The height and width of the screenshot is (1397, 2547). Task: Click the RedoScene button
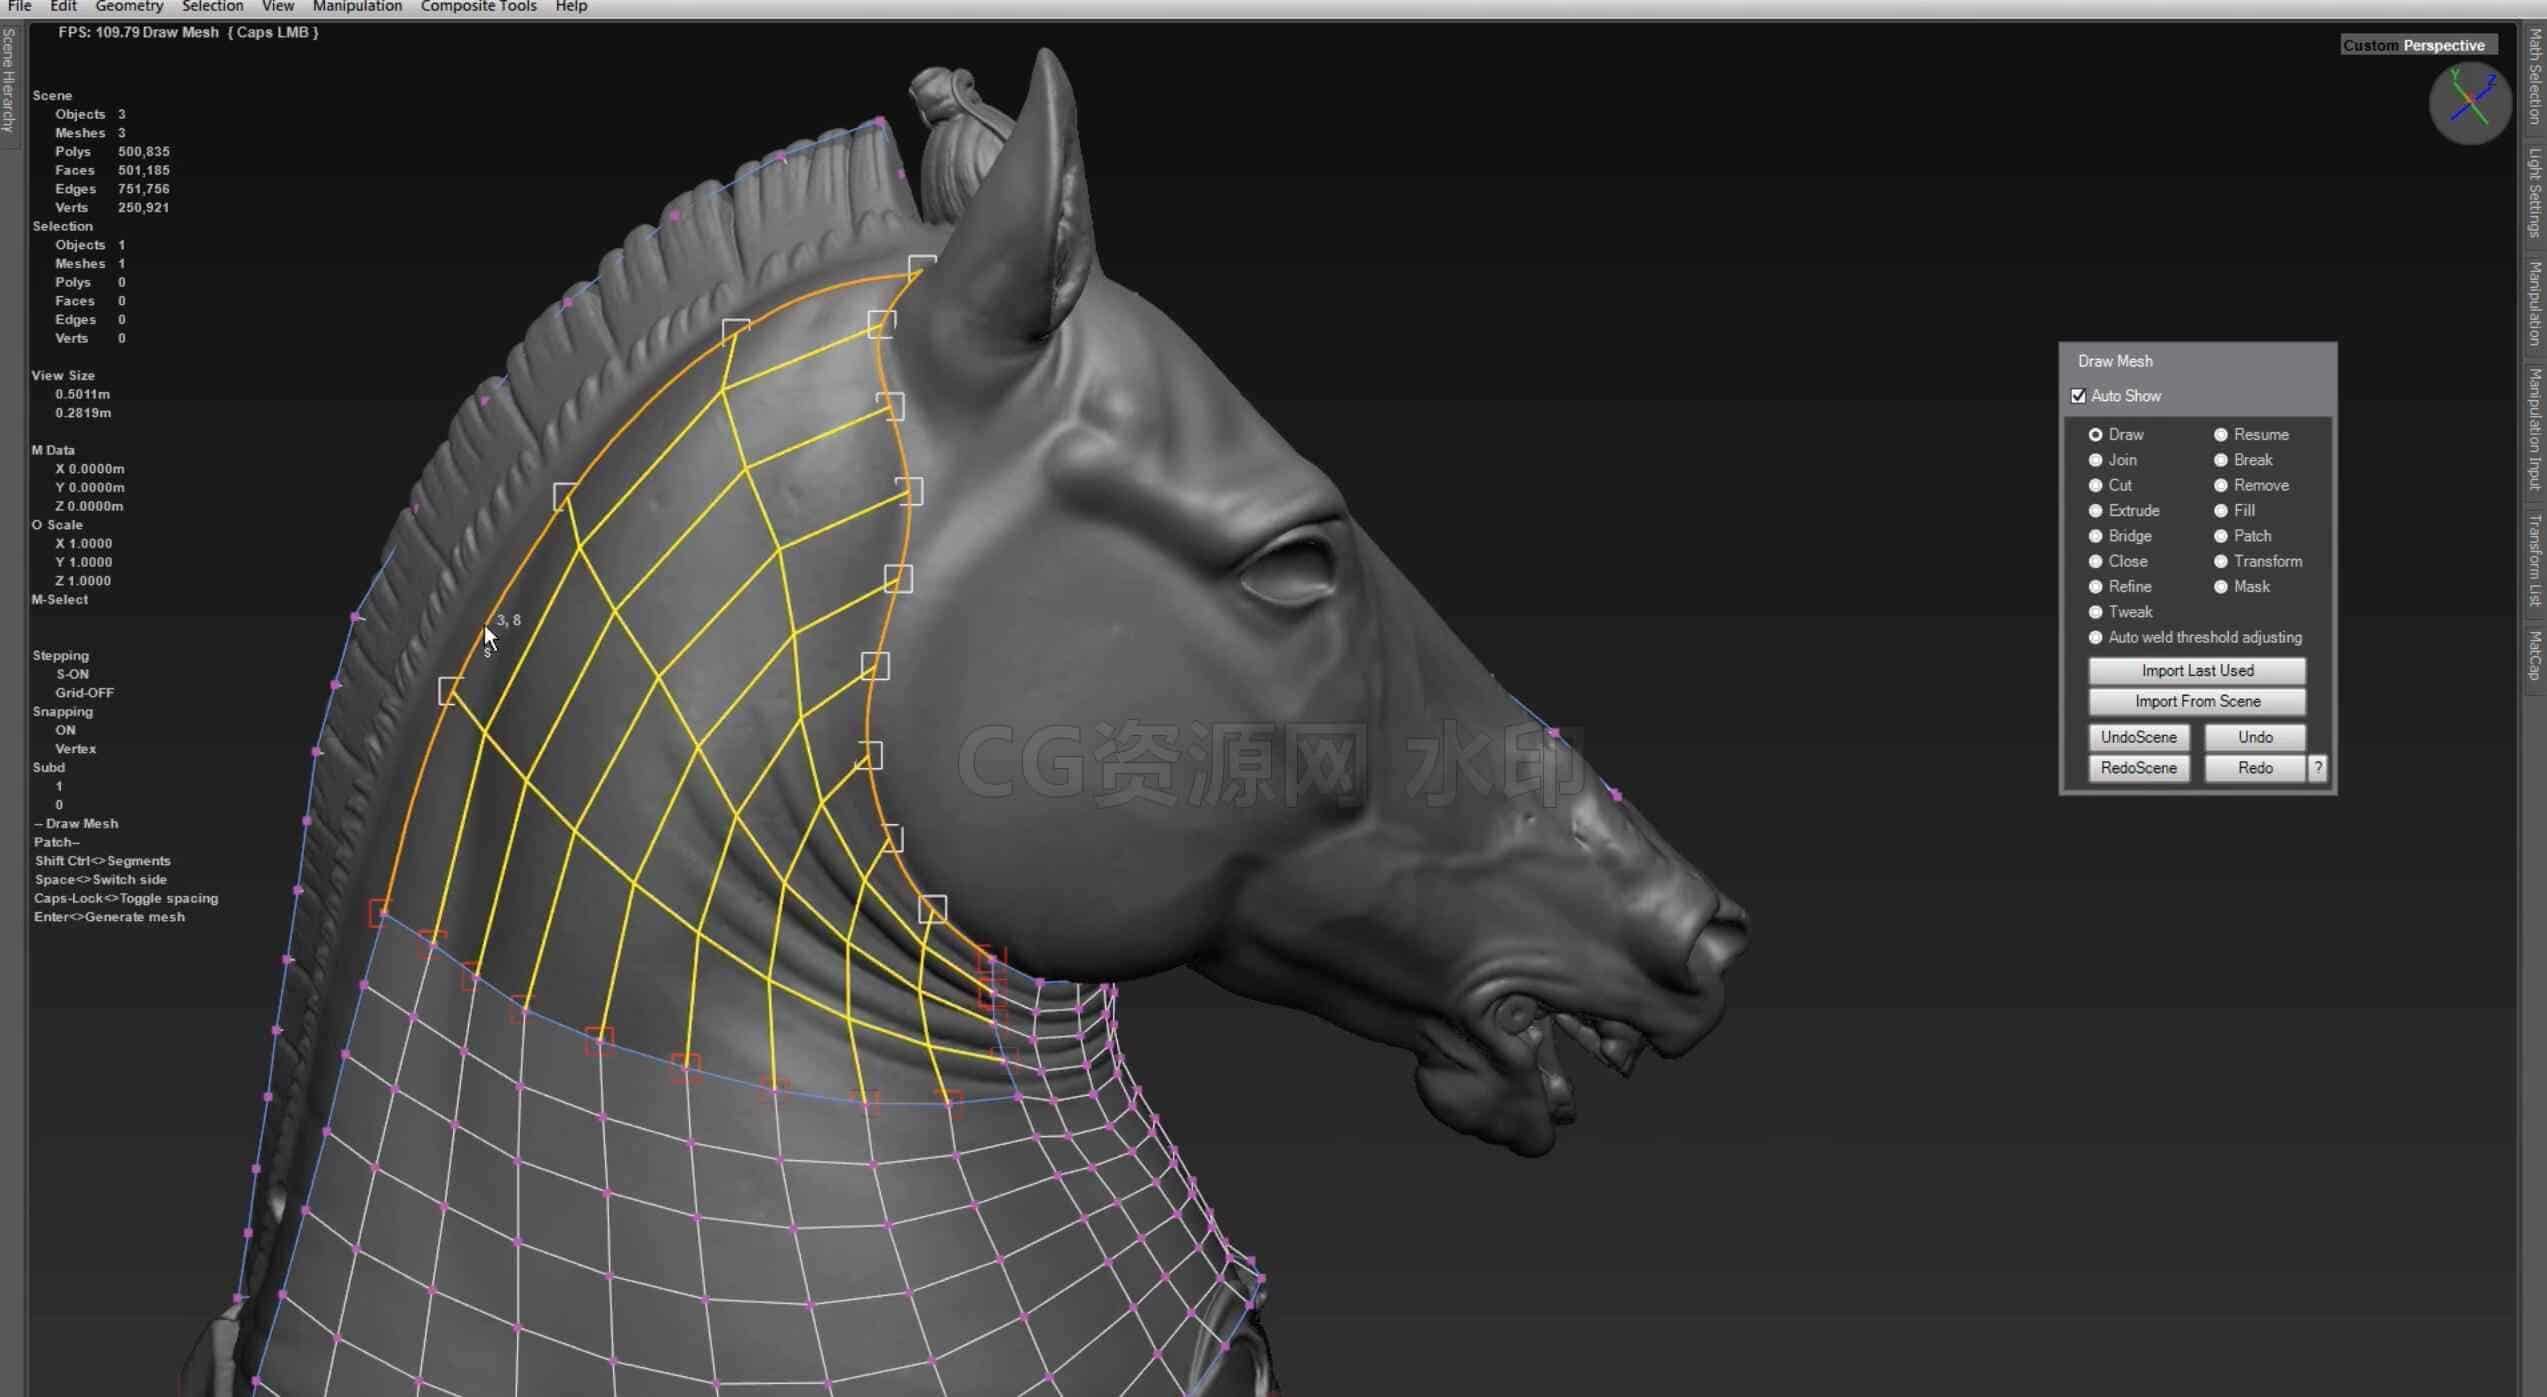tap(2138, 768)
